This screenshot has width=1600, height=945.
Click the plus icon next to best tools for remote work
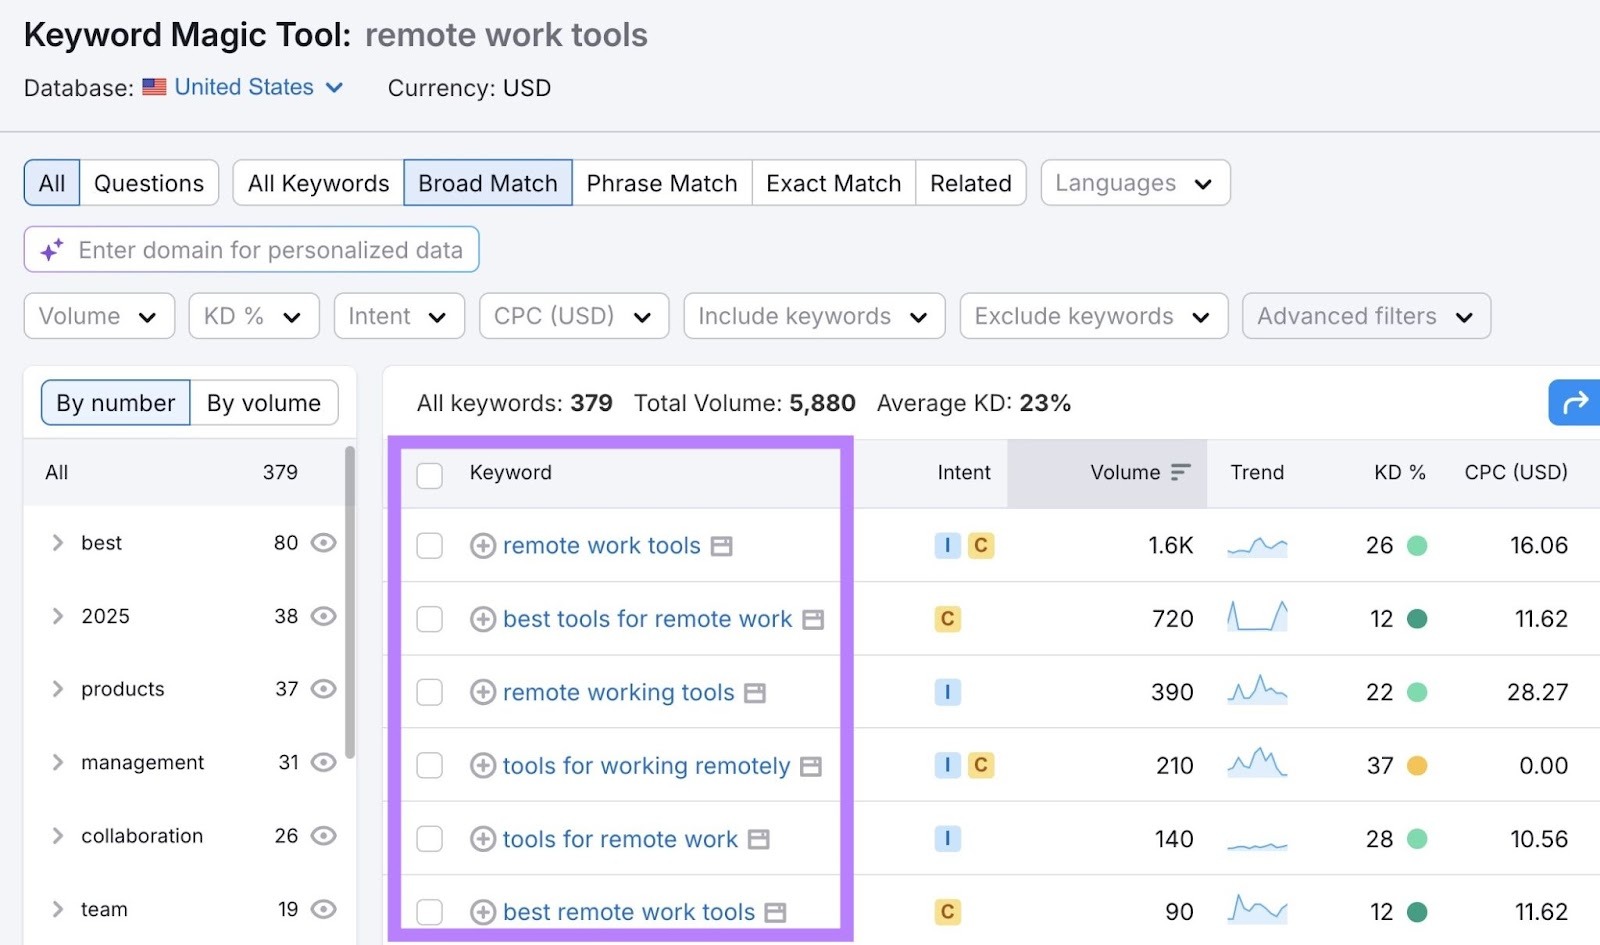point(481,618)
